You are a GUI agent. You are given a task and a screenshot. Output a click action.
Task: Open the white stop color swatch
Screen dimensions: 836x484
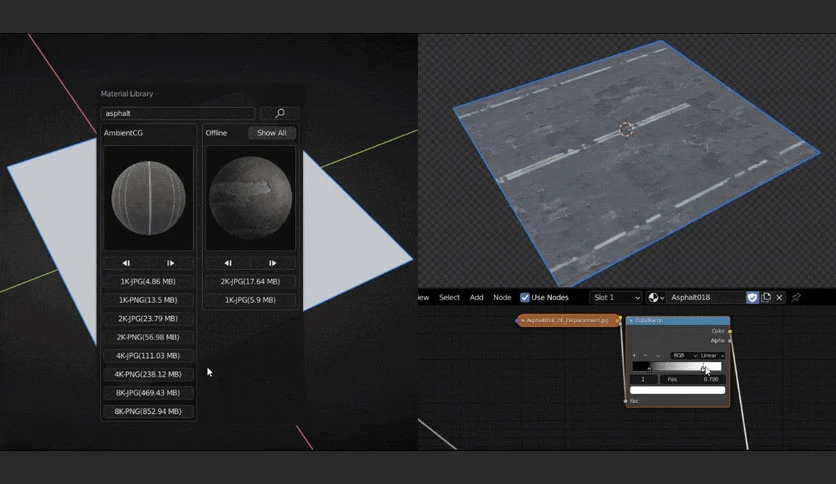click(x=677, y=390)
